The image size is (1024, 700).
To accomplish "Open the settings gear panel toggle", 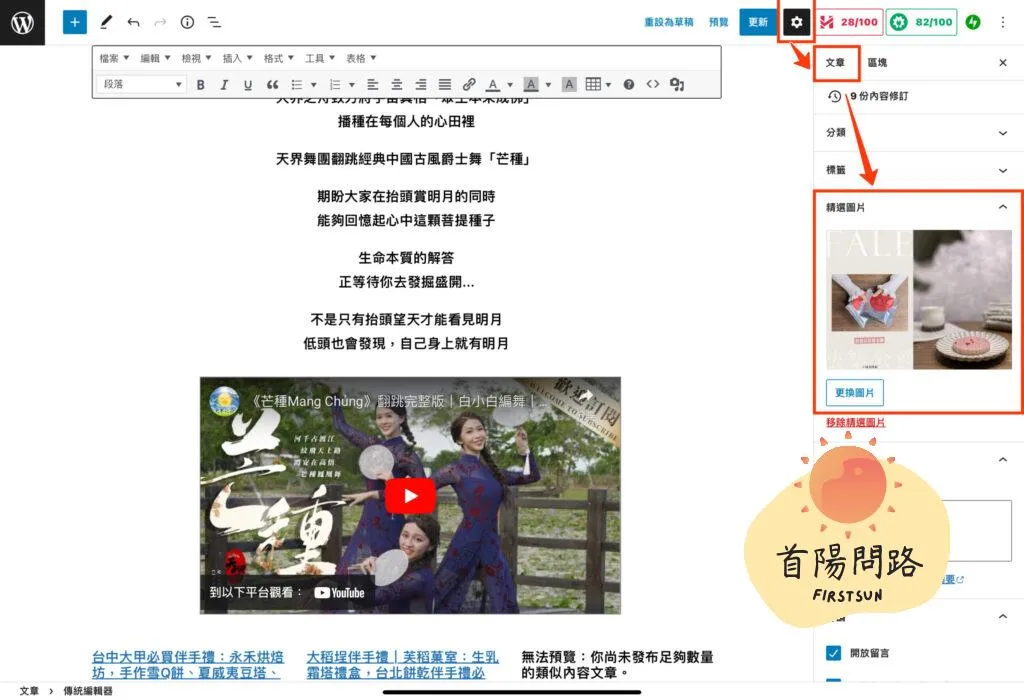I will coord(796,21).
